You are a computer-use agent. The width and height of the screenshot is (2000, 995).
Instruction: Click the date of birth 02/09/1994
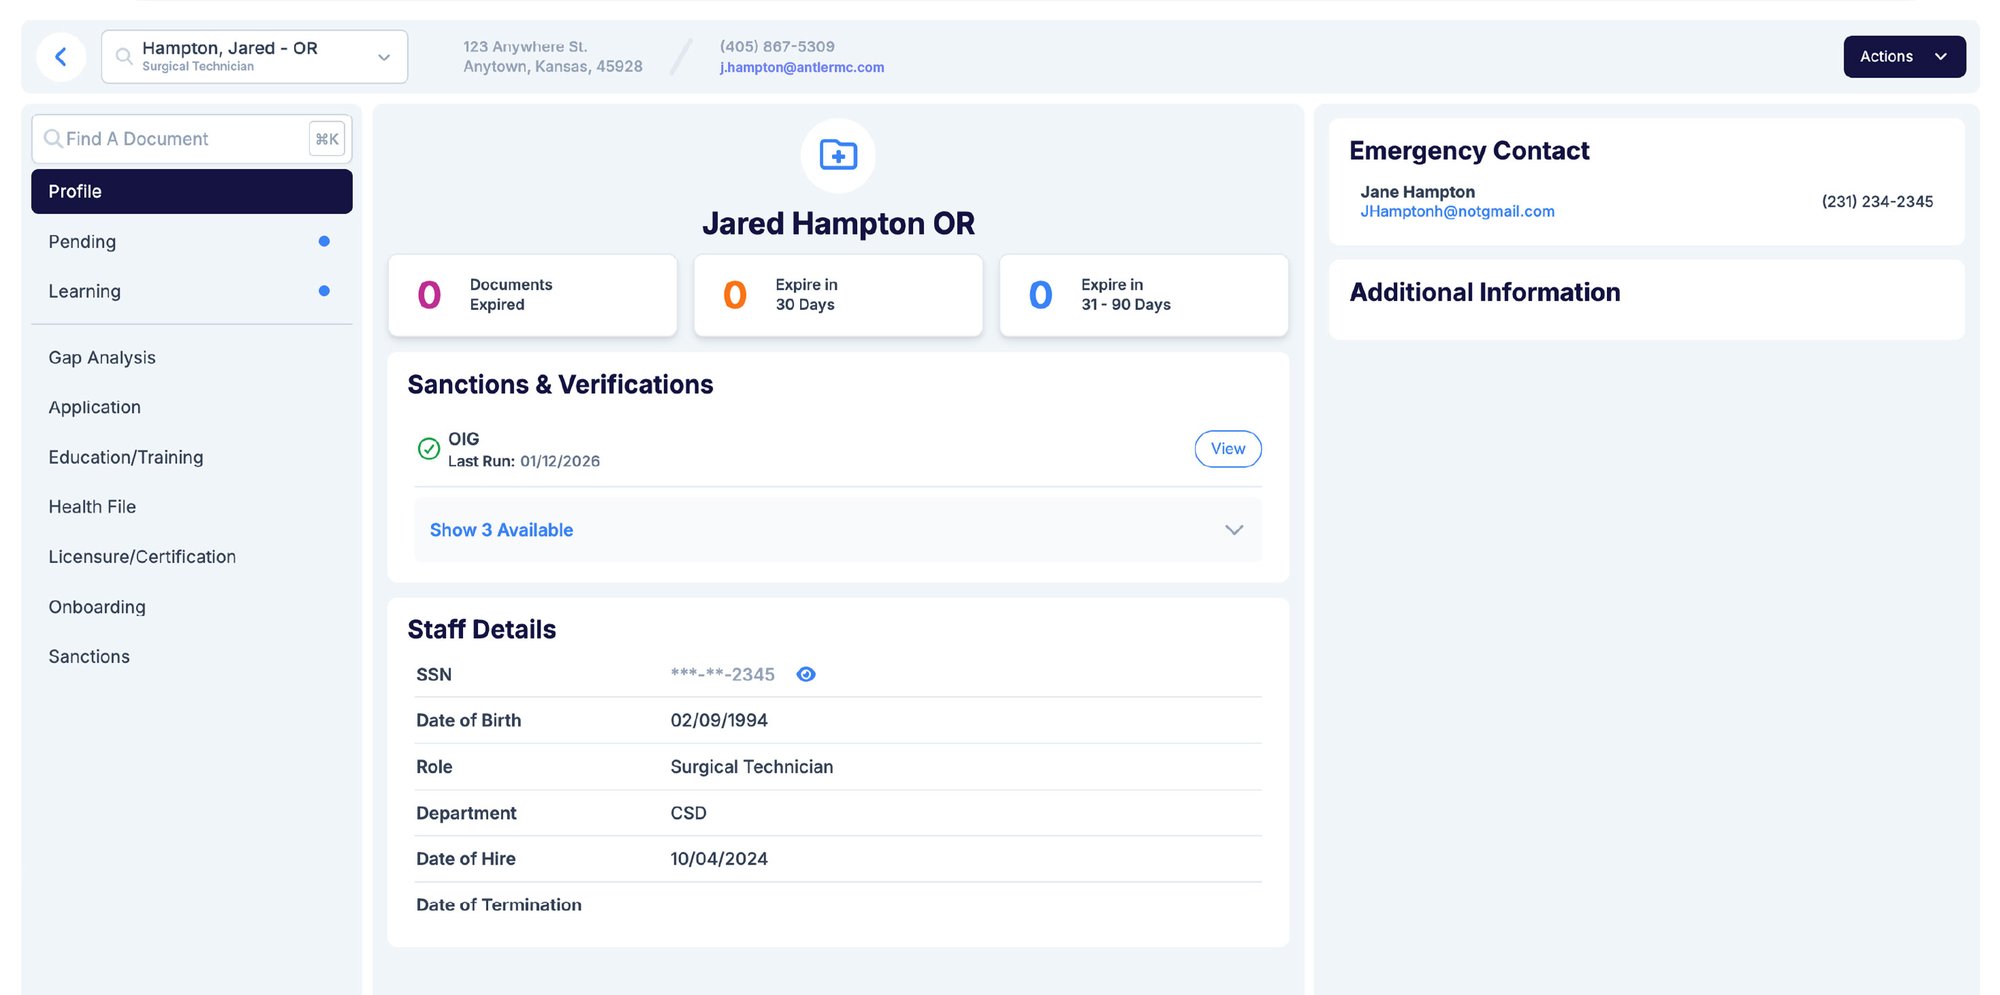[x=719, y=720]
